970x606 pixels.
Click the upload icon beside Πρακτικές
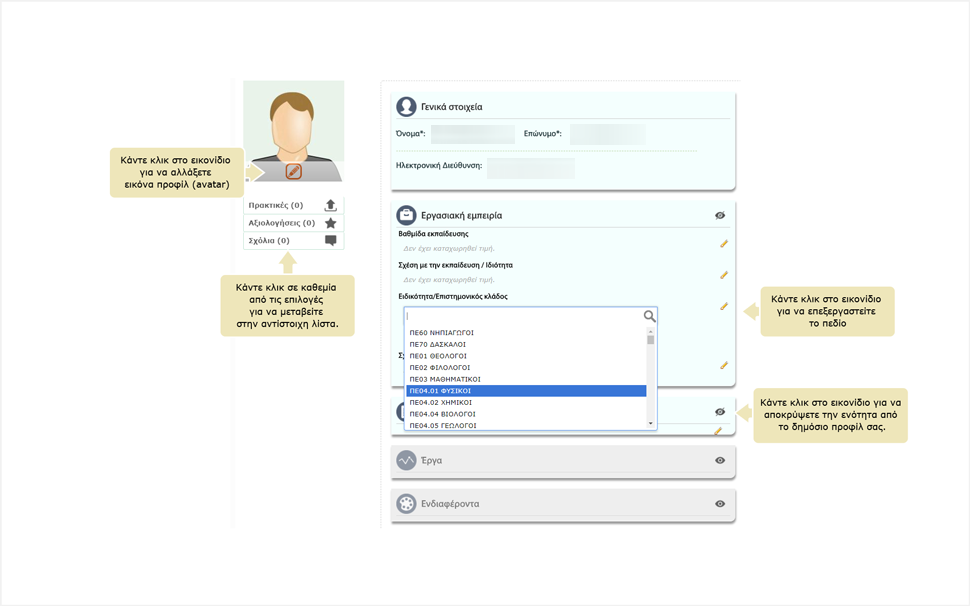(x=331, y=206)
